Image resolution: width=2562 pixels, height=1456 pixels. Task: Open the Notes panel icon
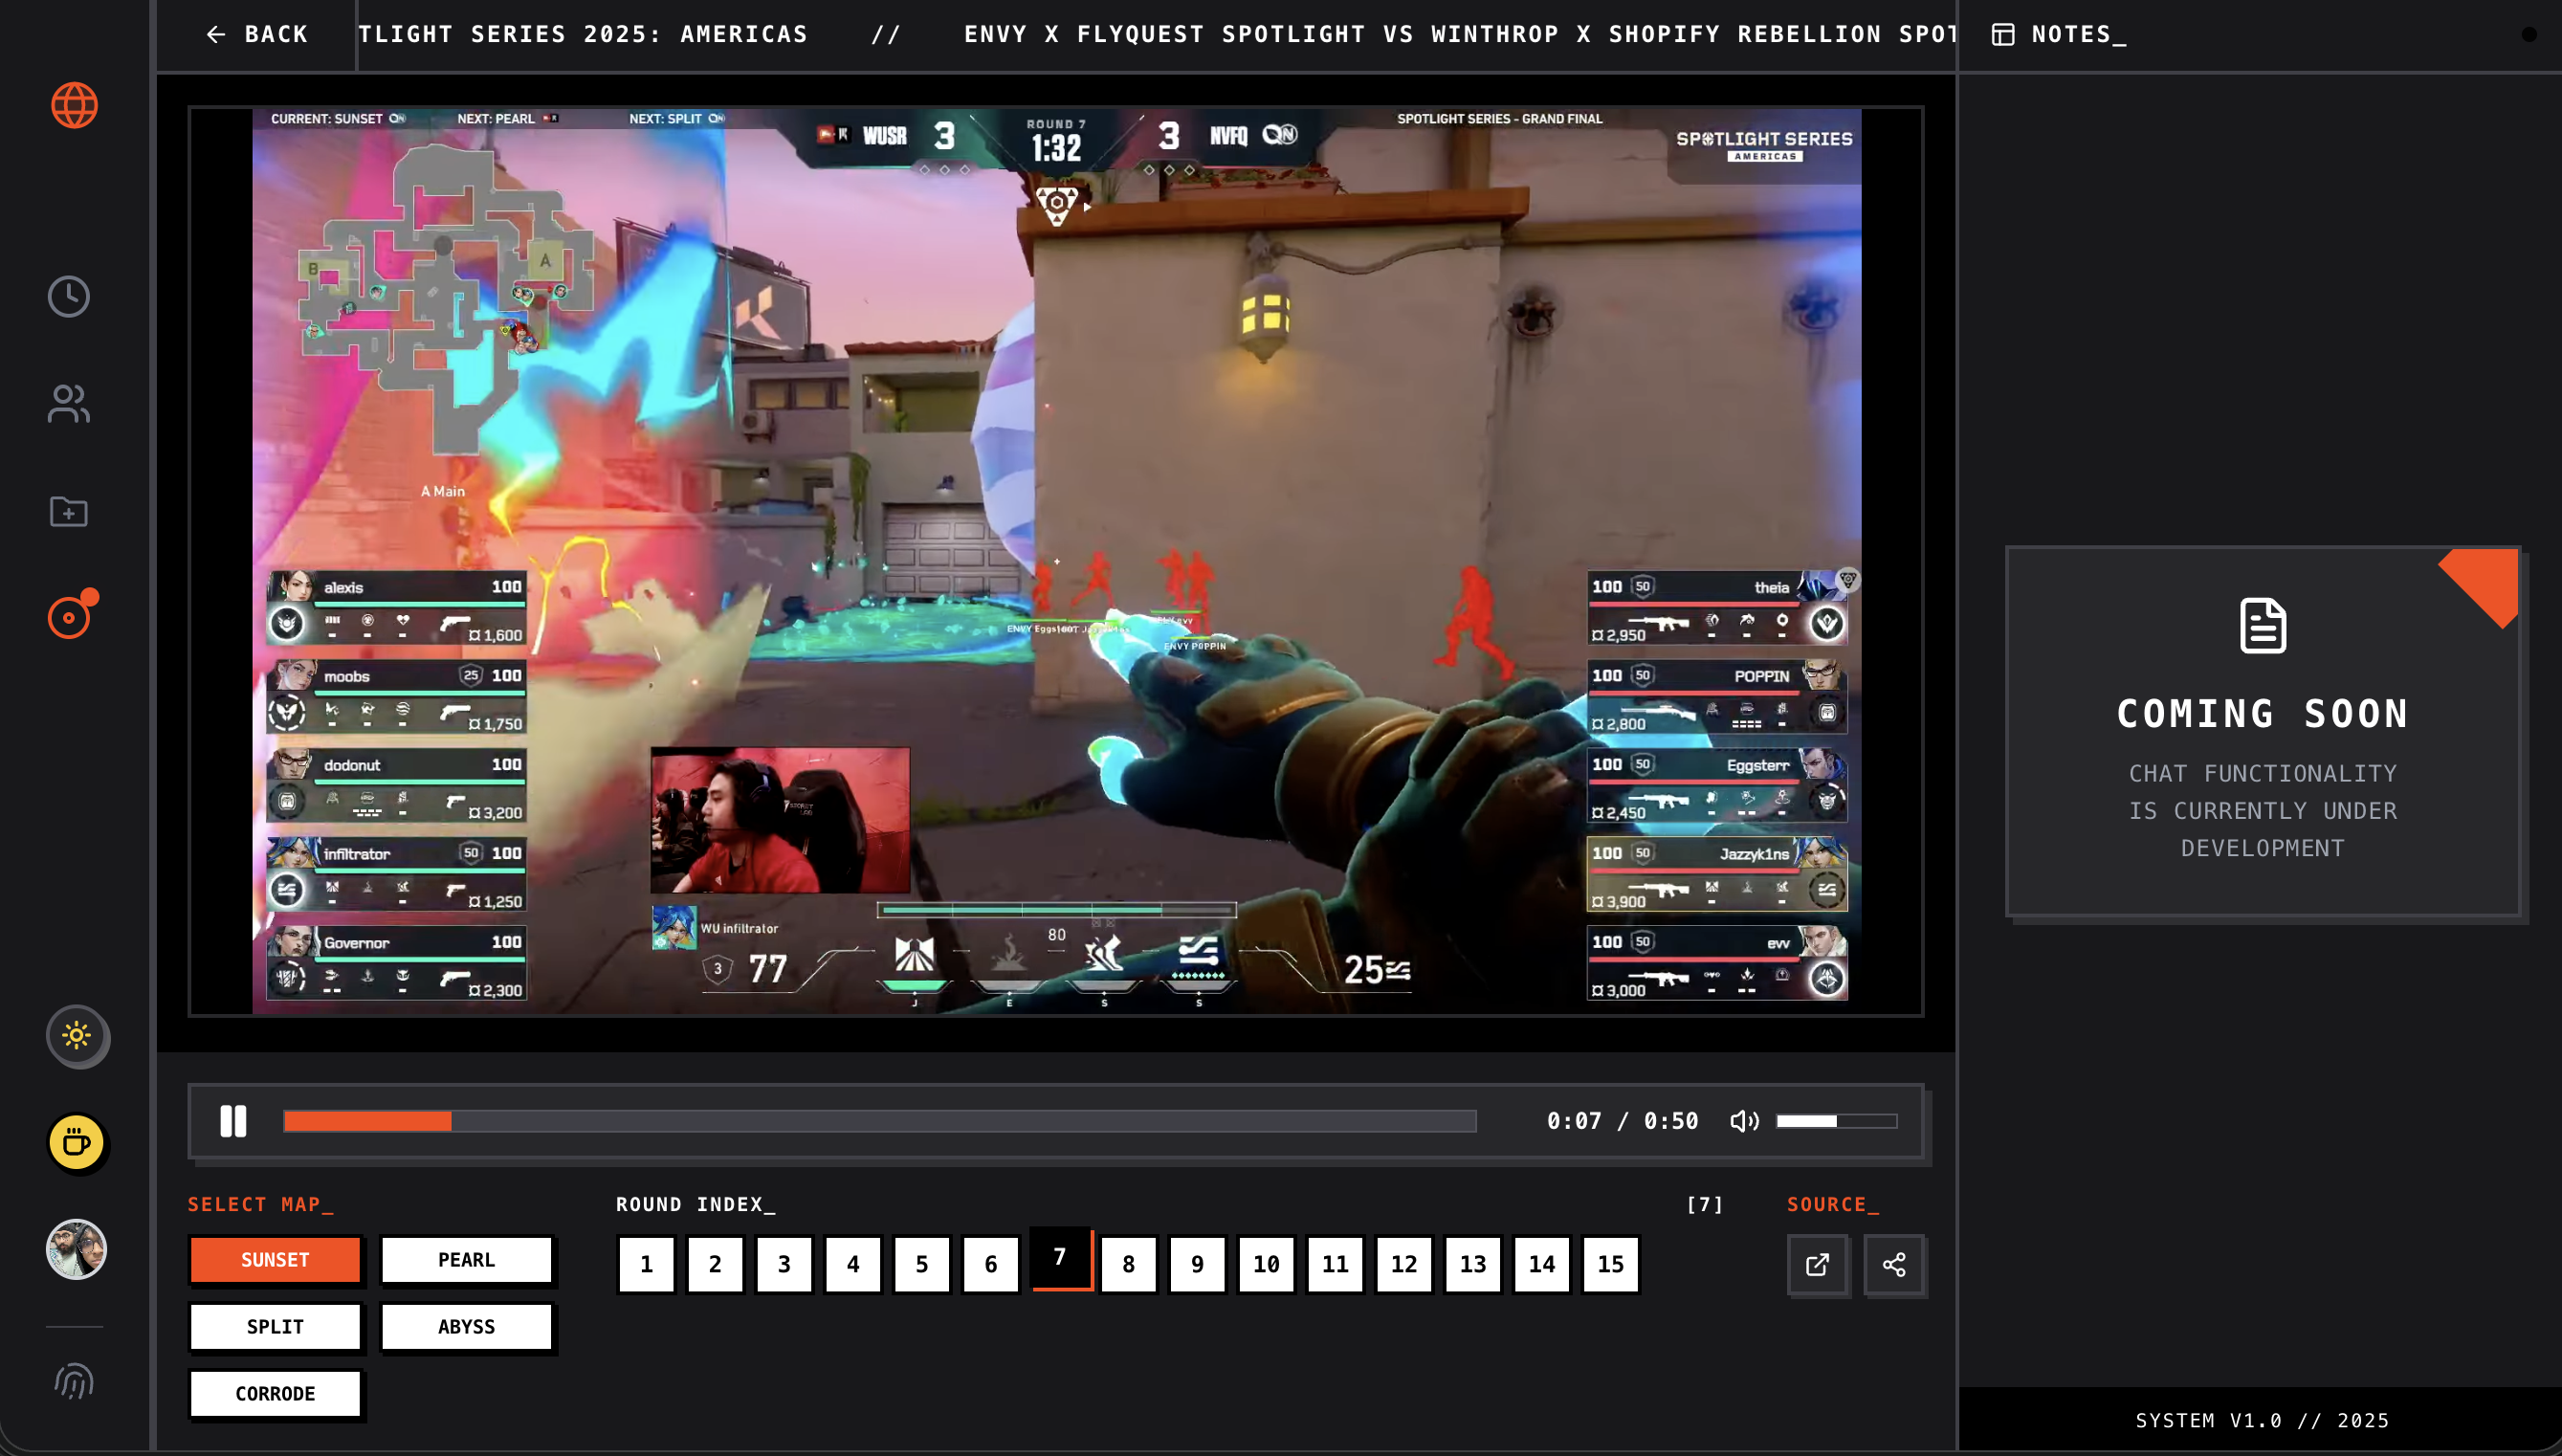pos(2004,33)
